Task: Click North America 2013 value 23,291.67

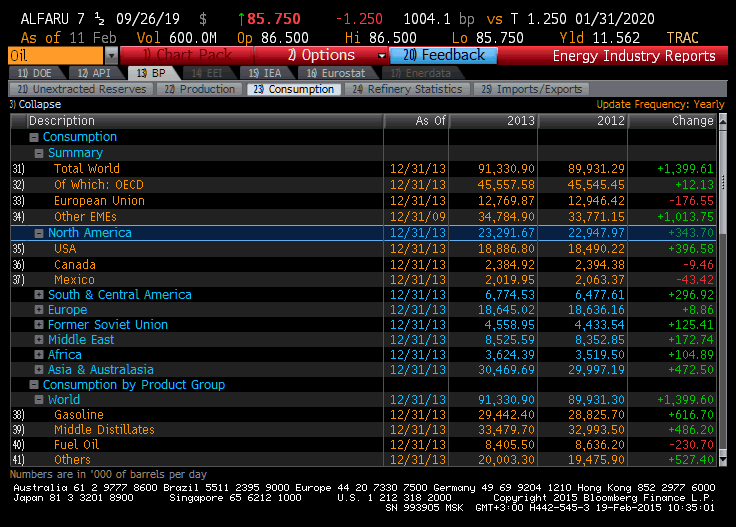Action: 506,233
